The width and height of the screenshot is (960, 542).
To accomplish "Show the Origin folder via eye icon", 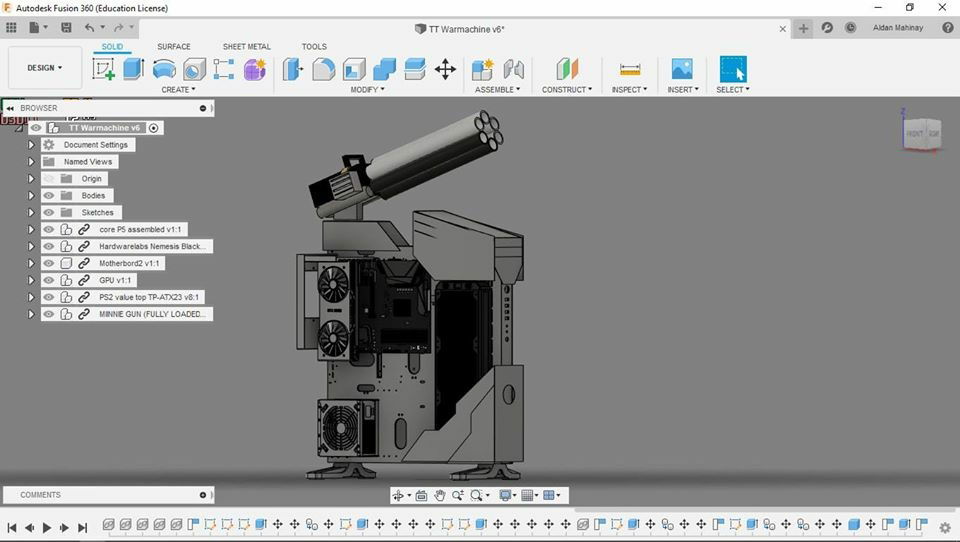I will click(48, 179).
